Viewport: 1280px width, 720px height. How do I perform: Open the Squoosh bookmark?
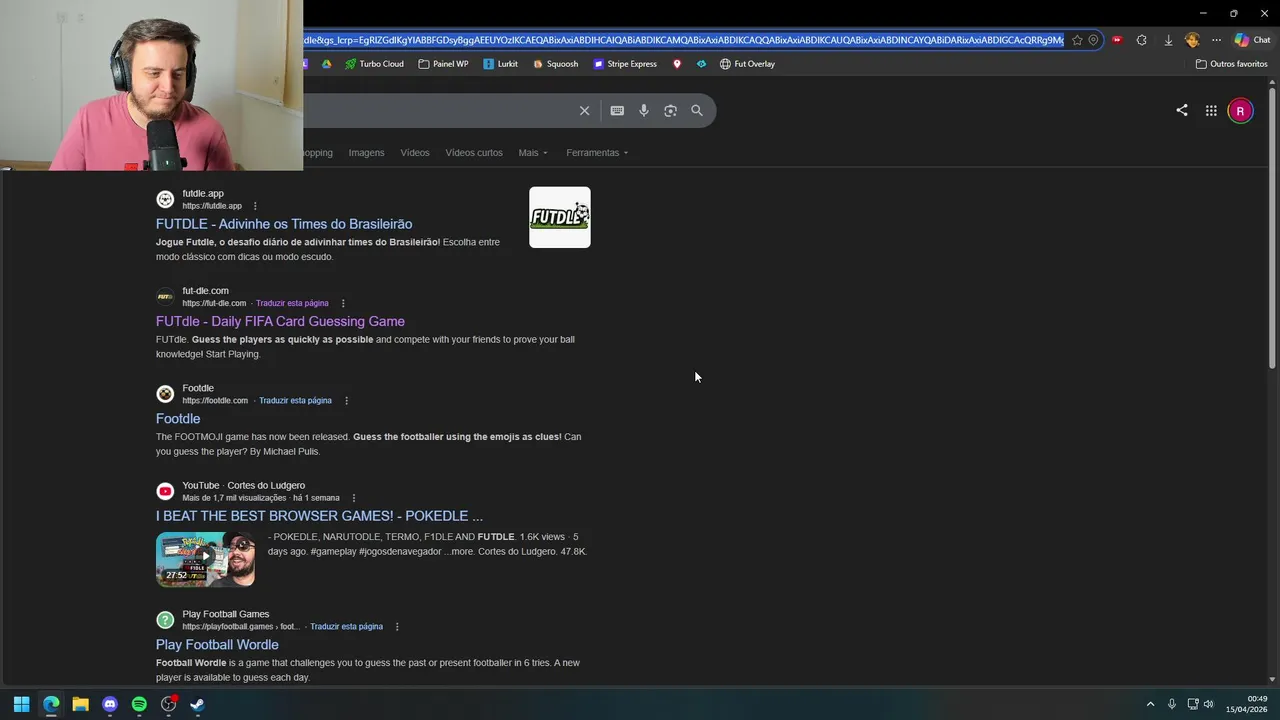click(x=555, y=64)
